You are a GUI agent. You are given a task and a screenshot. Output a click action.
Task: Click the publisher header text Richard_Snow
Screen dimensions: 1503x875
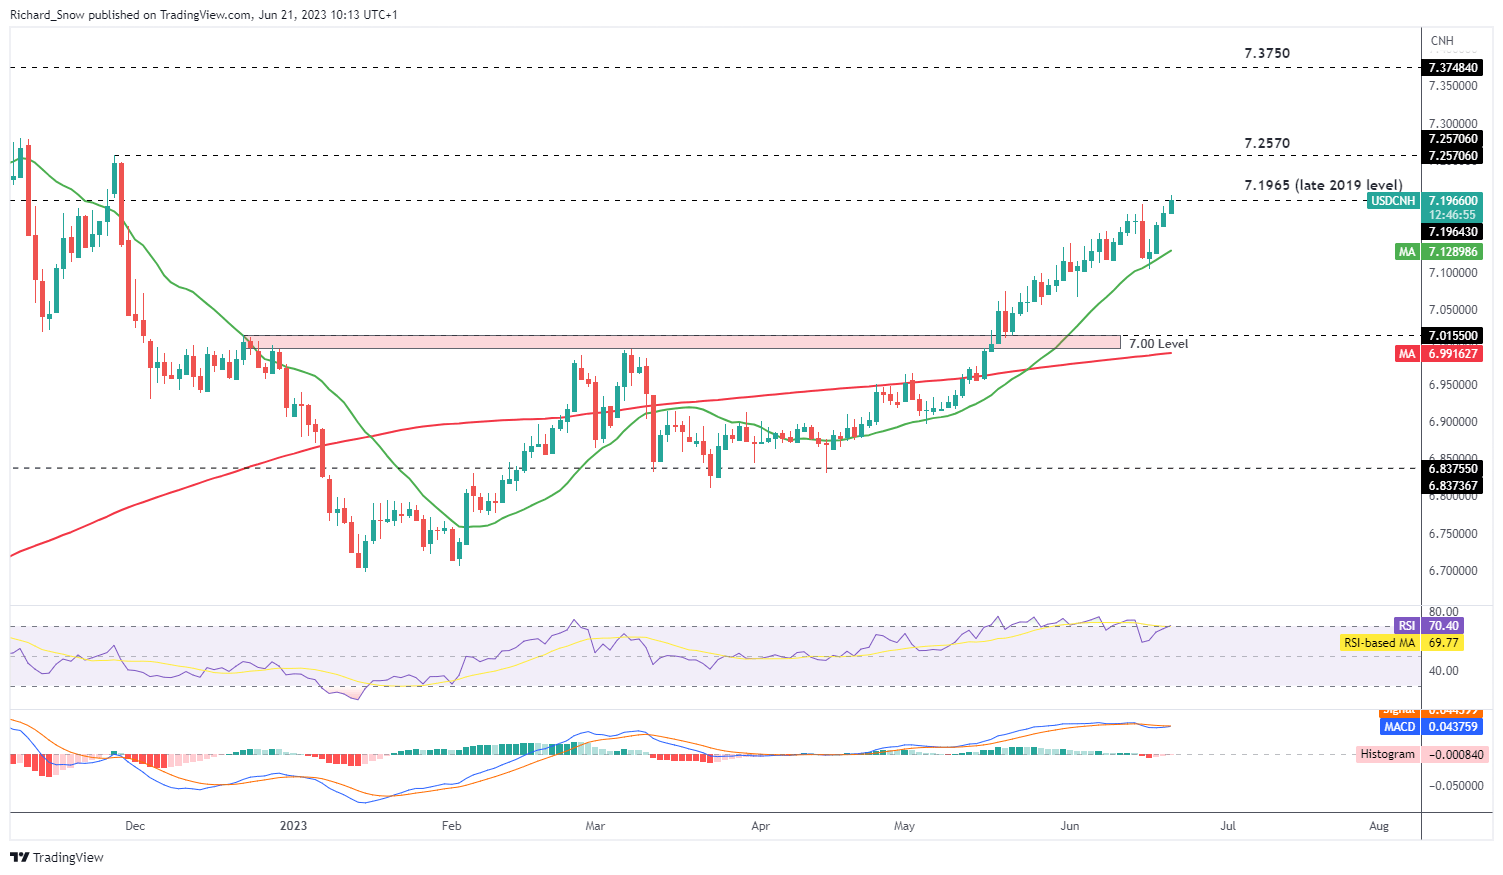[x=48, y=15]
